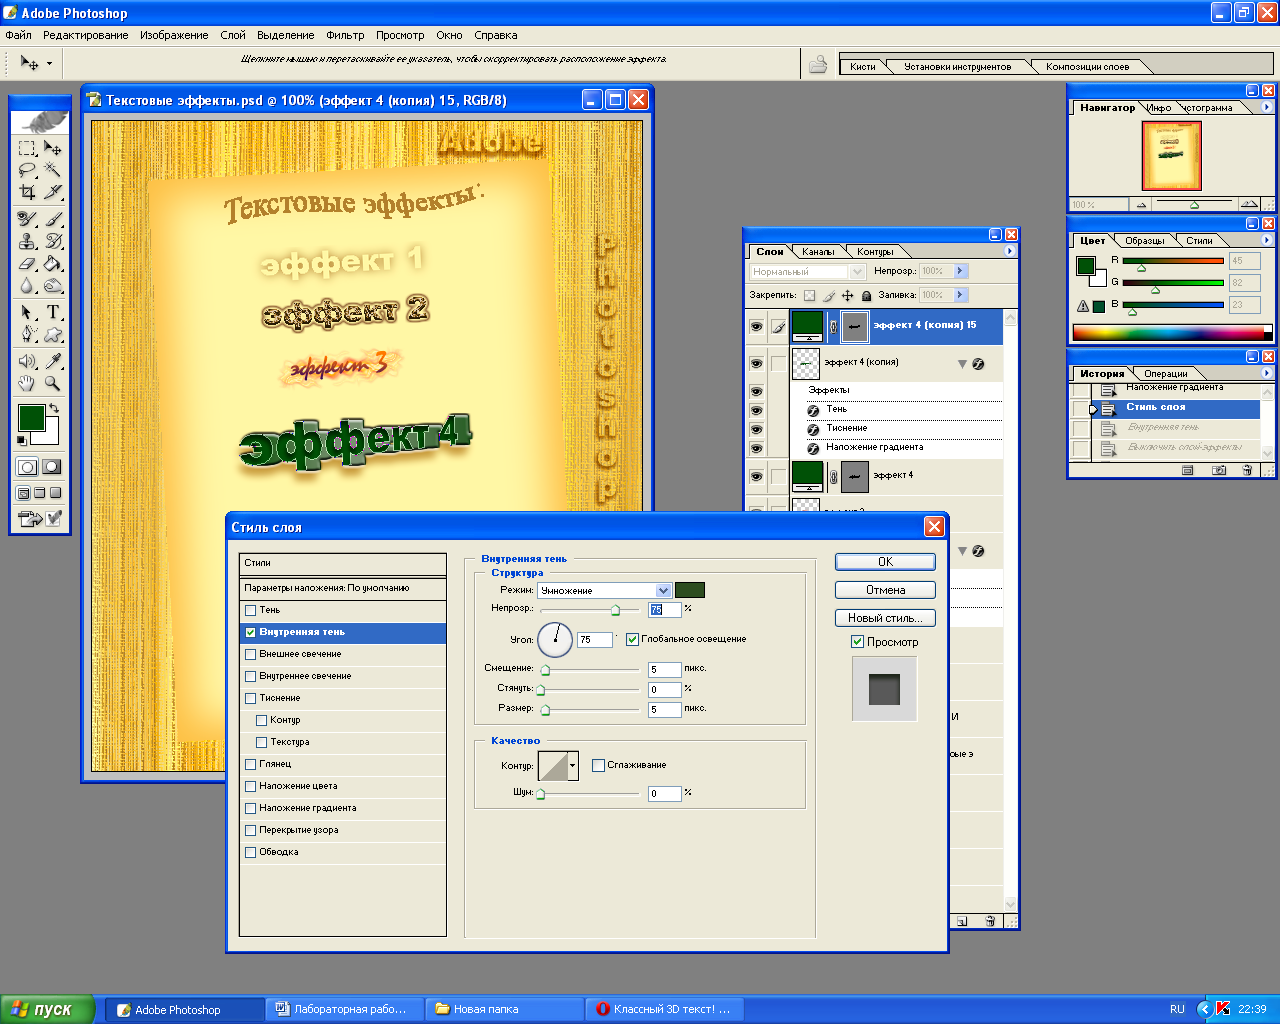Select the Paint Bucket tool

pyautogui.click(x=53, y=264)
